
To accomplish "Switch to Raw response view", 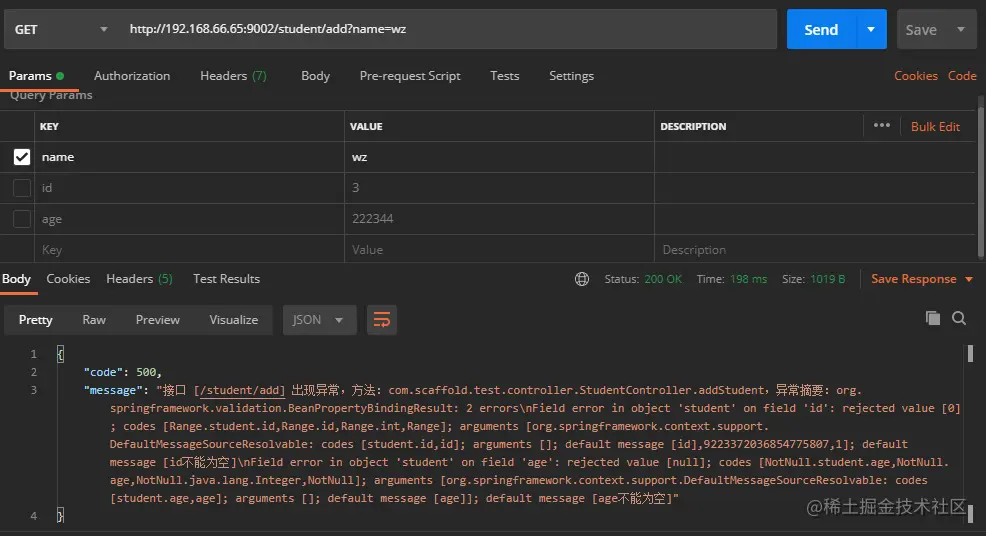I will (94, 320).
